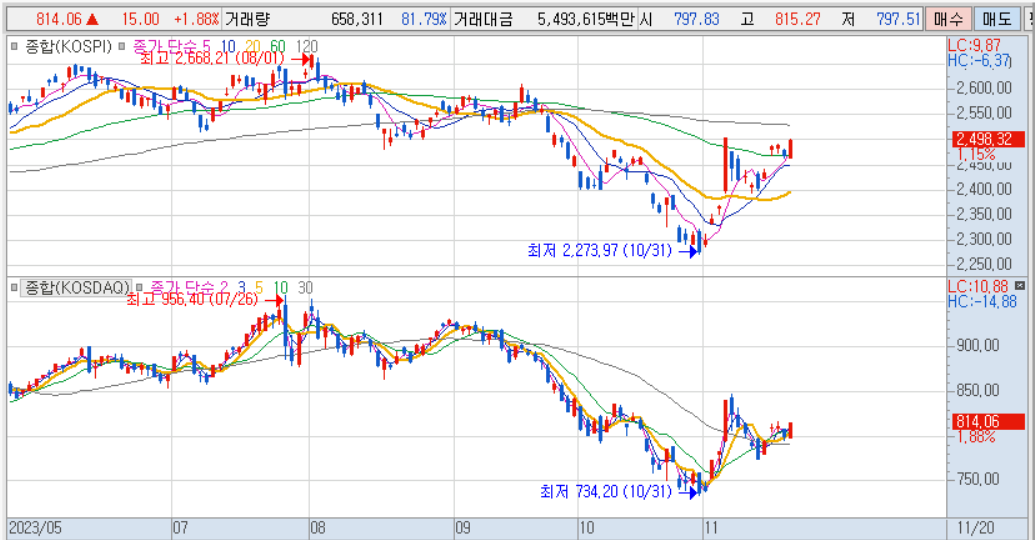The width and height of the screenshot is (1035, 540).
Task: Select the 120-day moving average label on KOSPI
Action: pyautogui.click(x=308, y=46)
